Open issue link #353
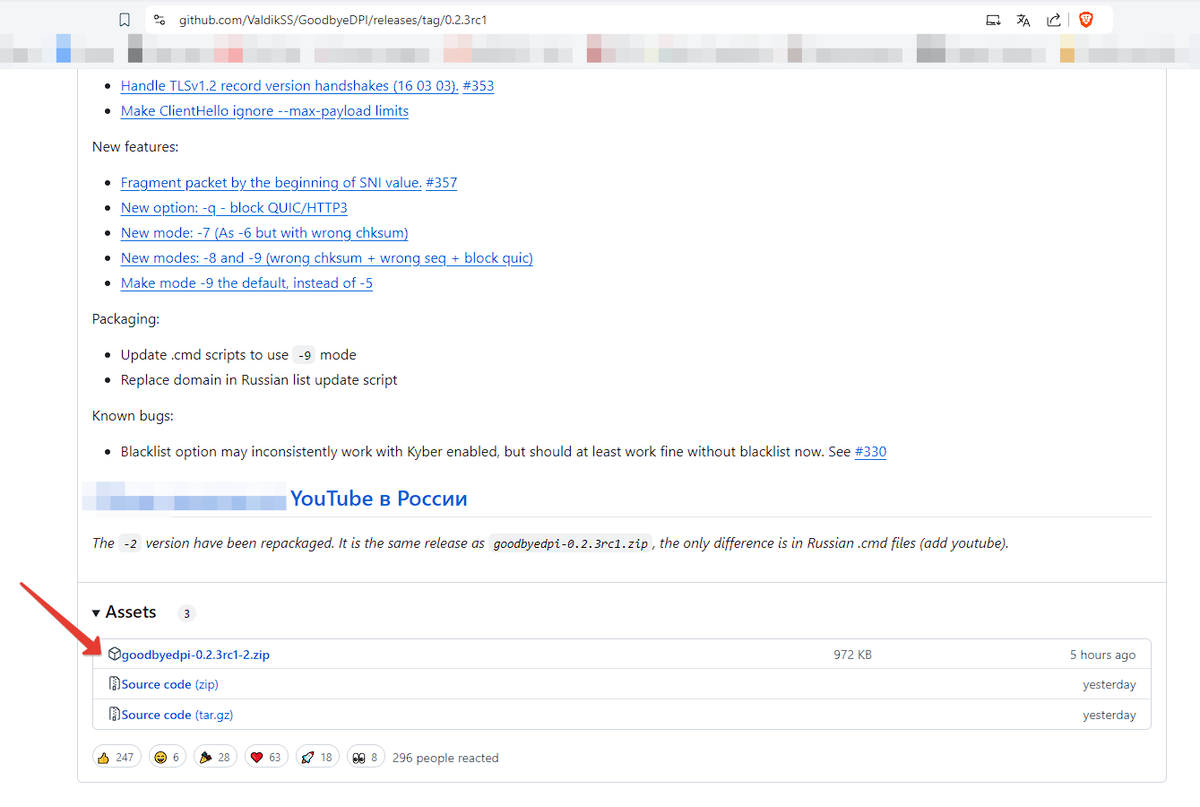The width and height of the screenshot is (1200, 807). click(x=478, y=86)
